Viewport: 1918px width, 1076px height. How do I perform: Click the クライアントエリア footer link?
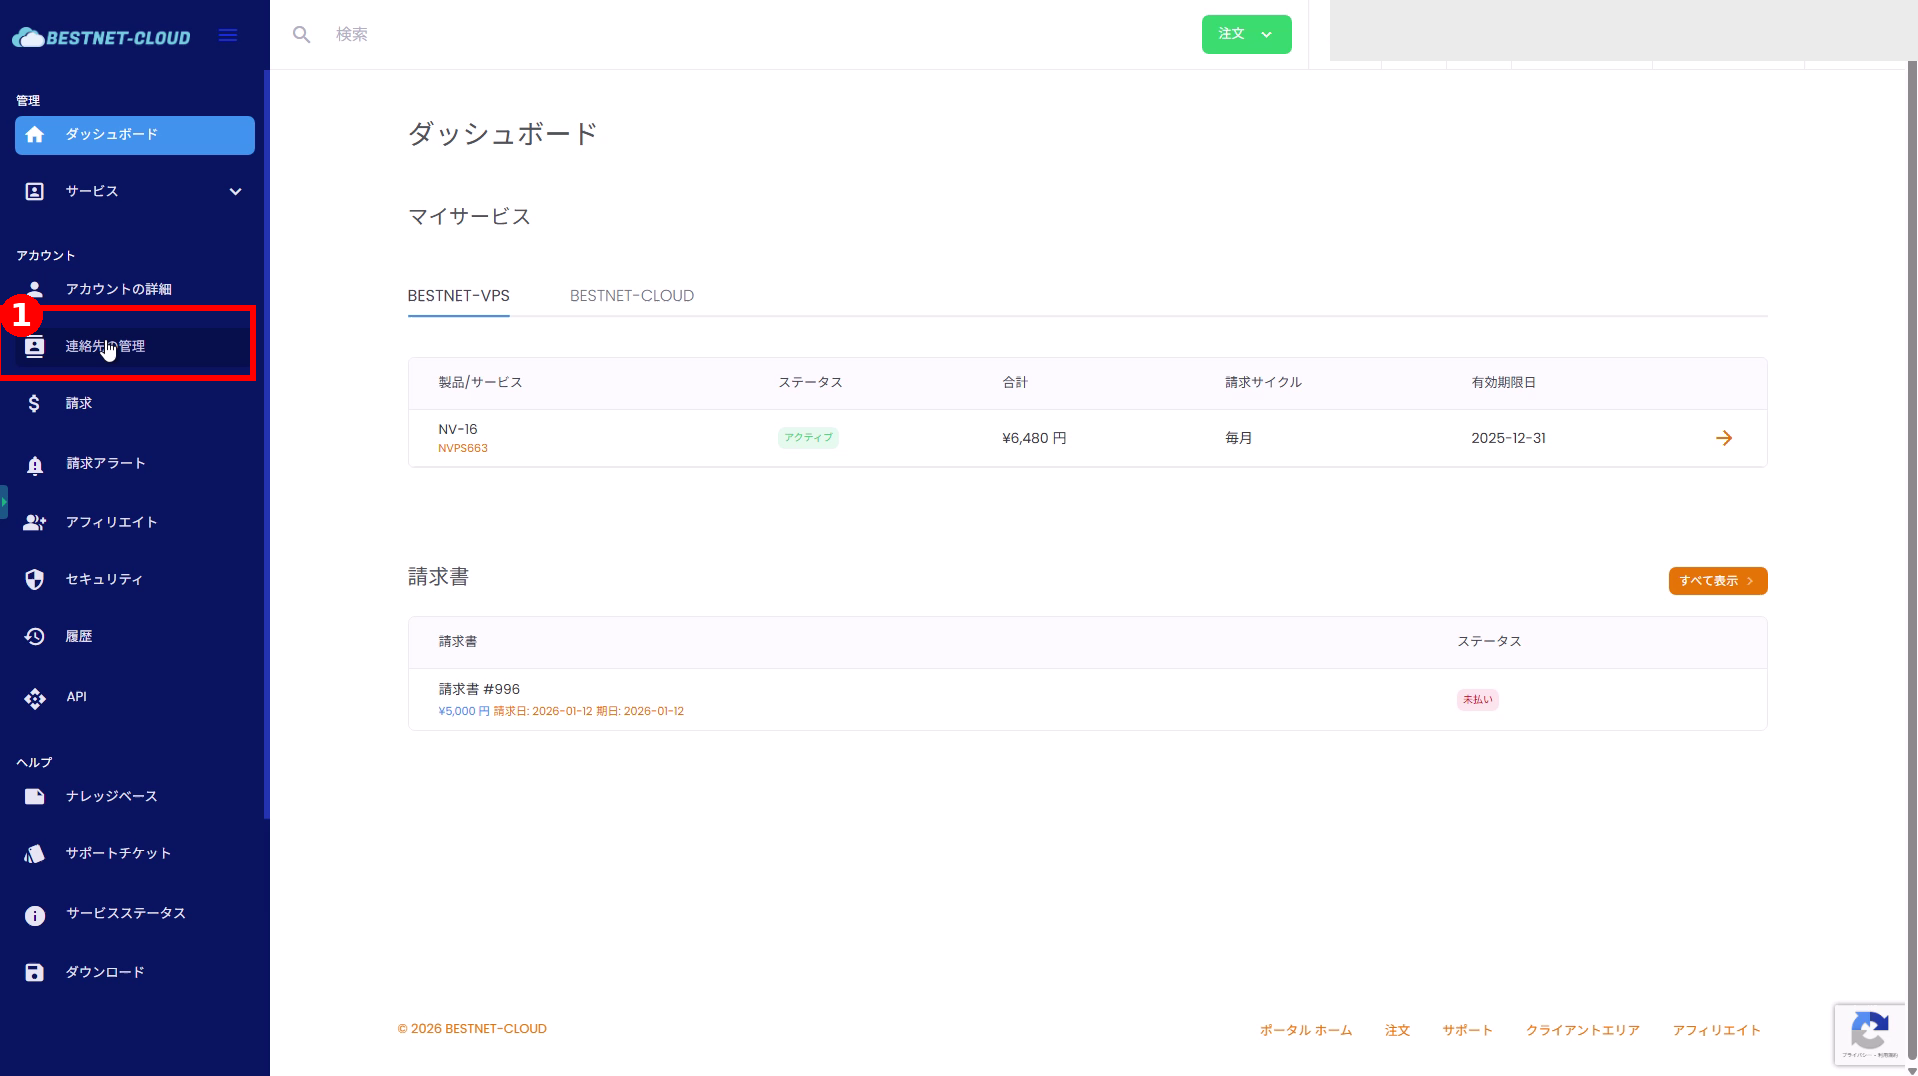1582,1031
